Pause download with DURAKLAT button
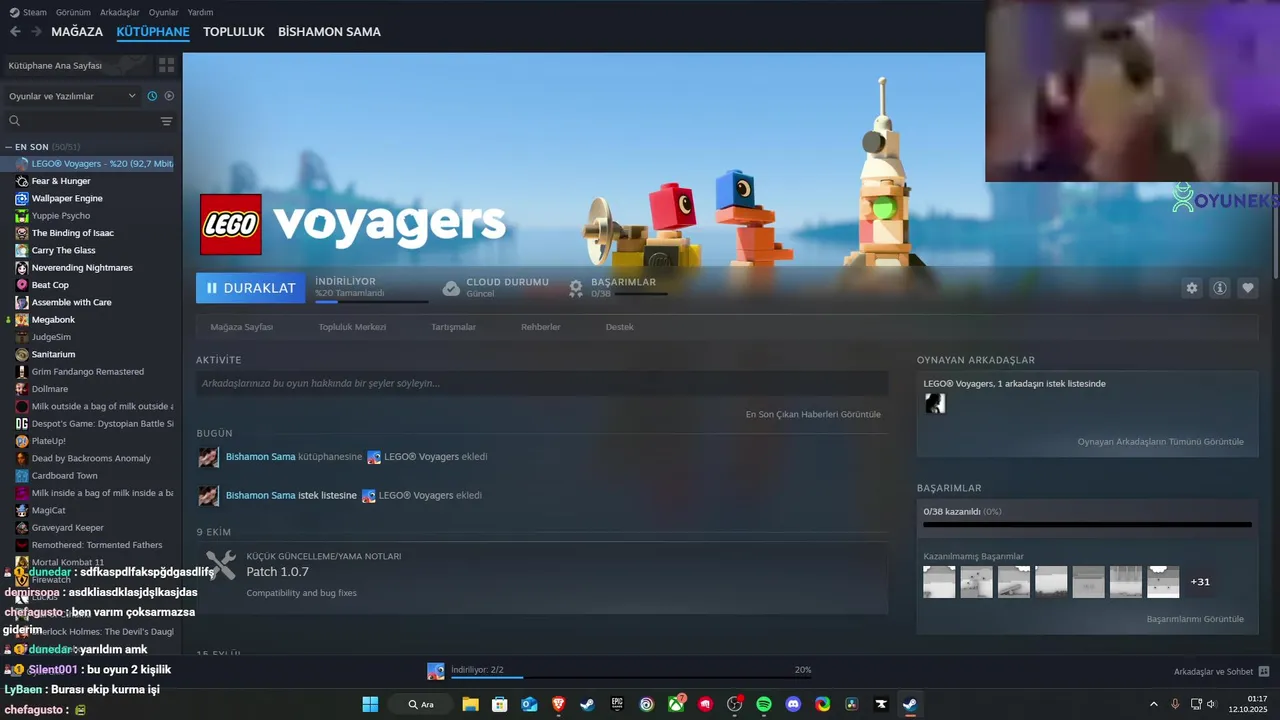The height and width of the screenshot is (720, 1280). [x=251, y=288]
